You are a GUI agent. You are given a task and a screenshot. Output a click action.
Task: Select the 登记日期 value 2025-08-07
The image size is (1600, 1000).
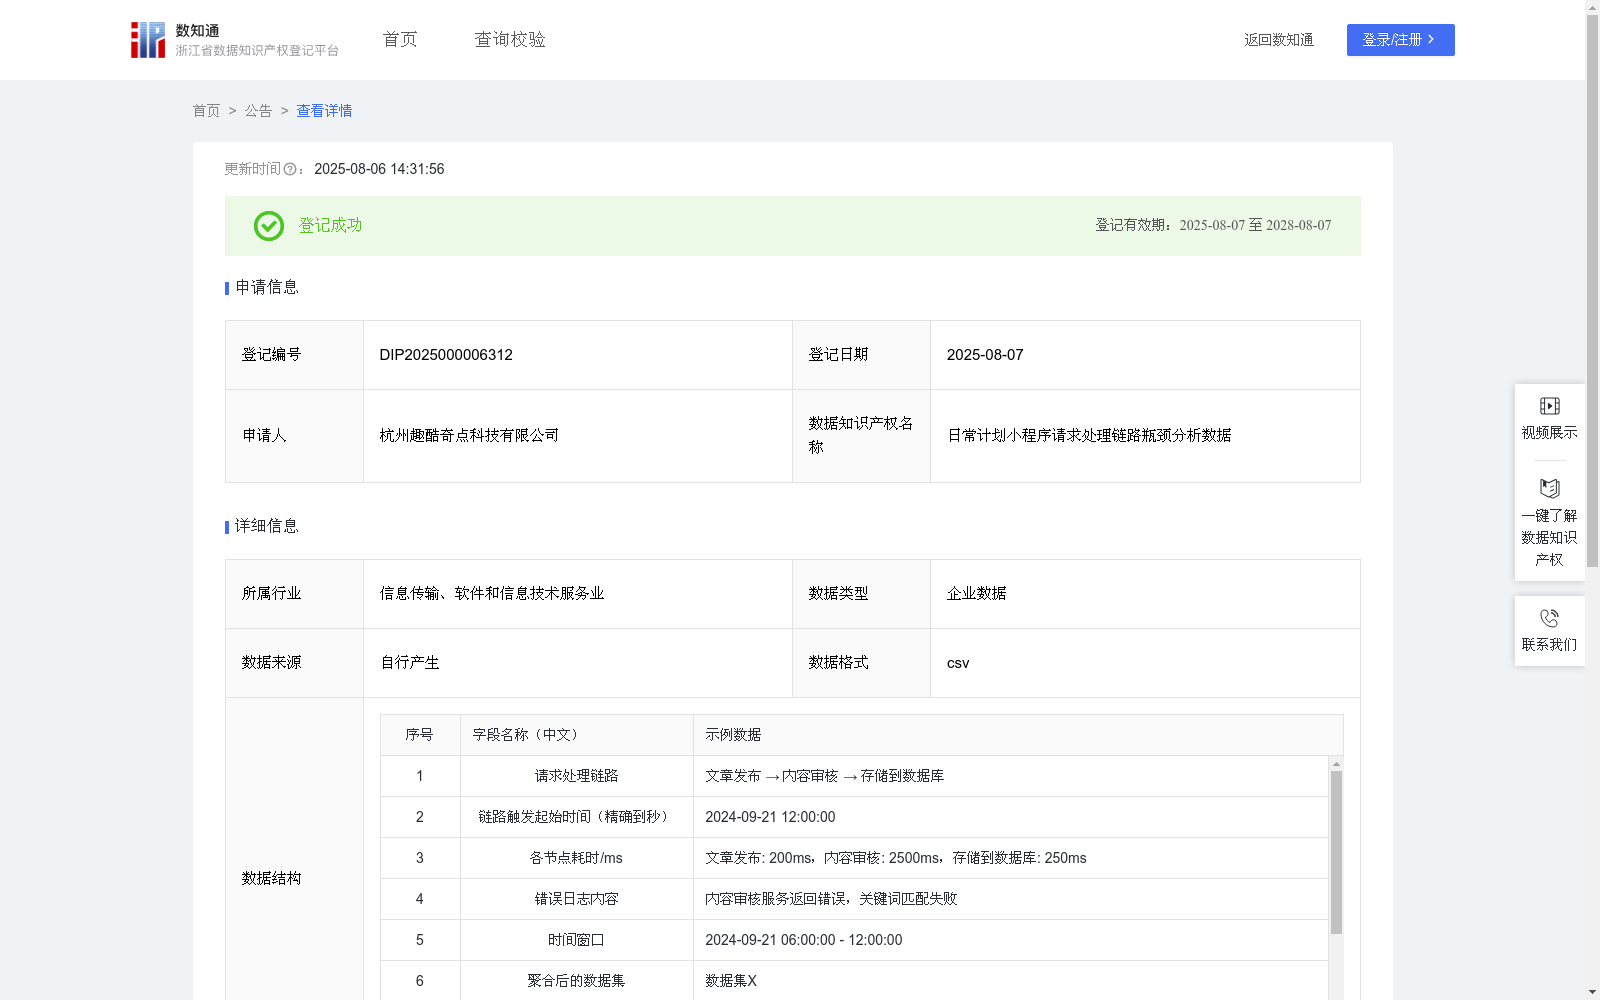pyautogui.click(x=985, y=355)
